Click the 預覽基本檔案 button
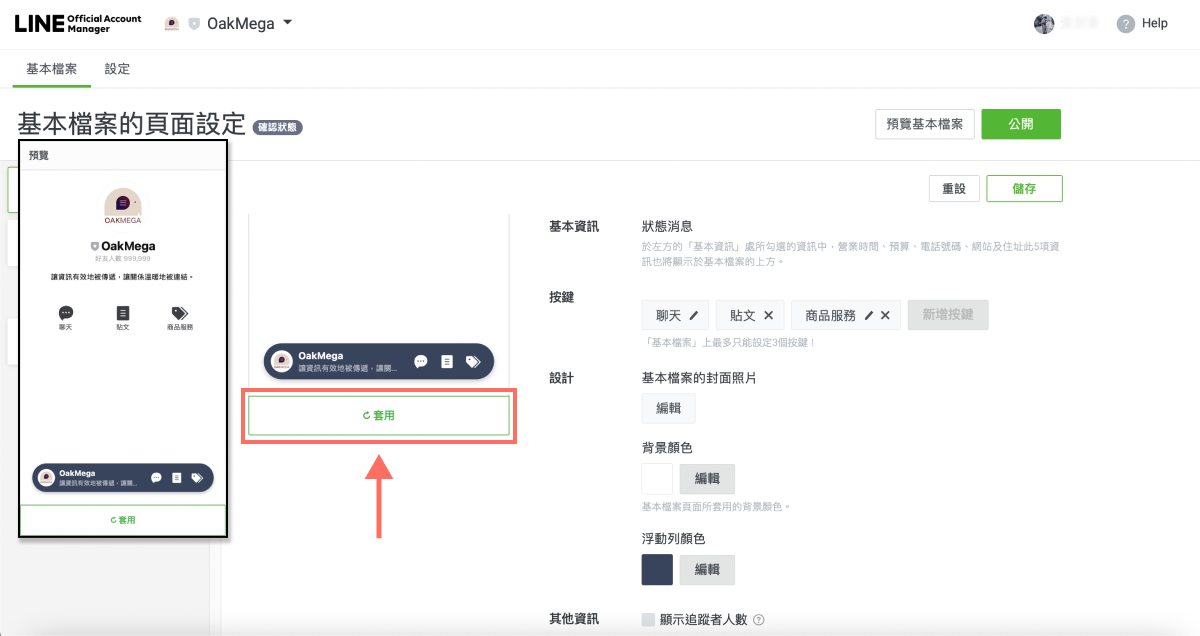 924,124
